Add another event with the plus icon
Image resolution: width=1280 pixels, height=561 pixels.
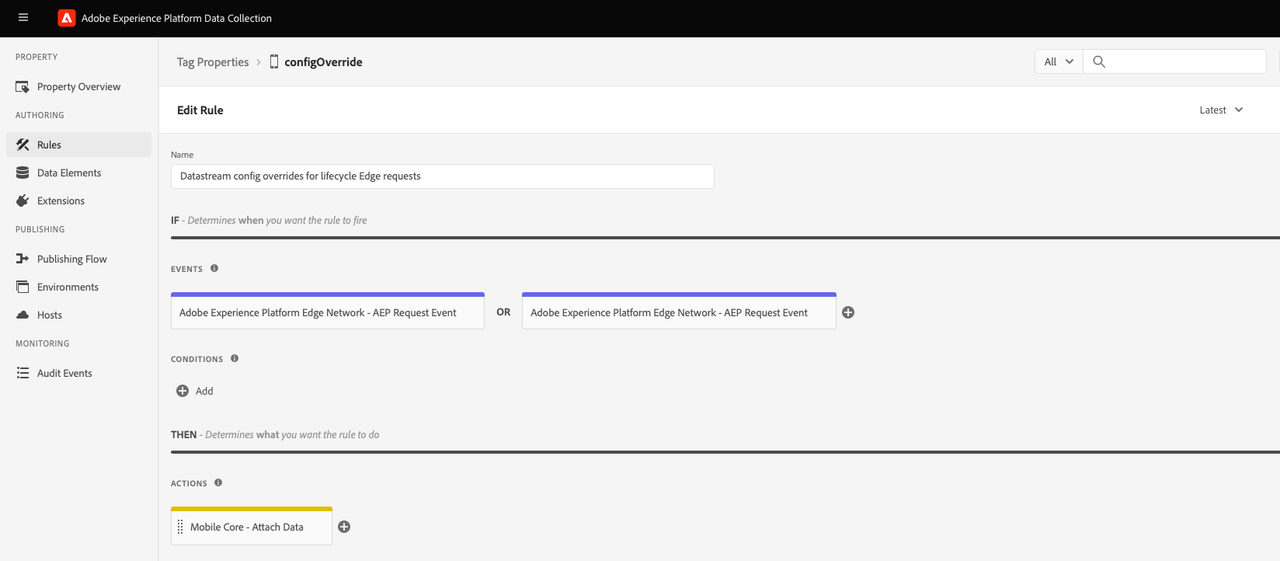tap(848, 313)
